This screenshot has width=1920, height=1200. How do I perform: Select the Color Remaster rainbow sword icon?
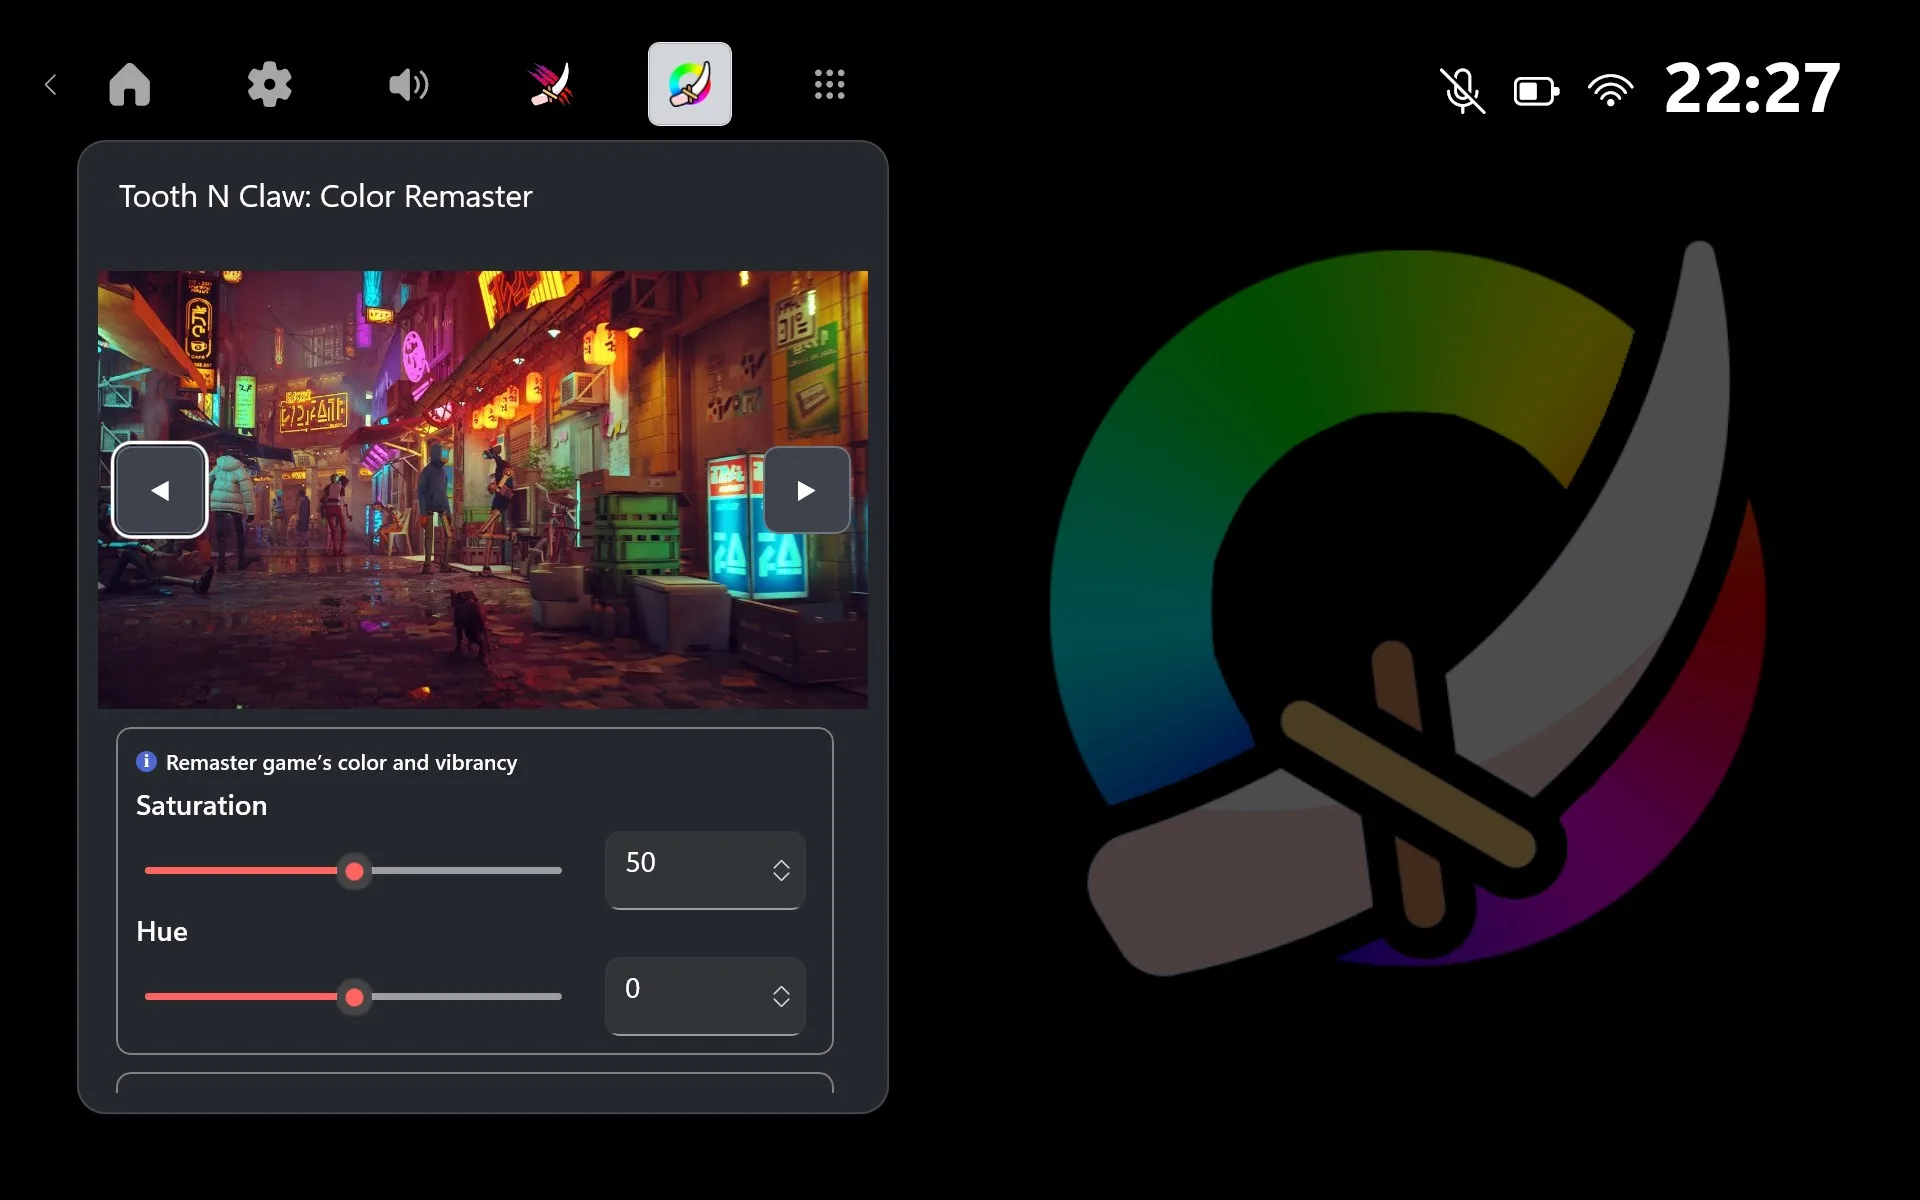pos(690,84)
